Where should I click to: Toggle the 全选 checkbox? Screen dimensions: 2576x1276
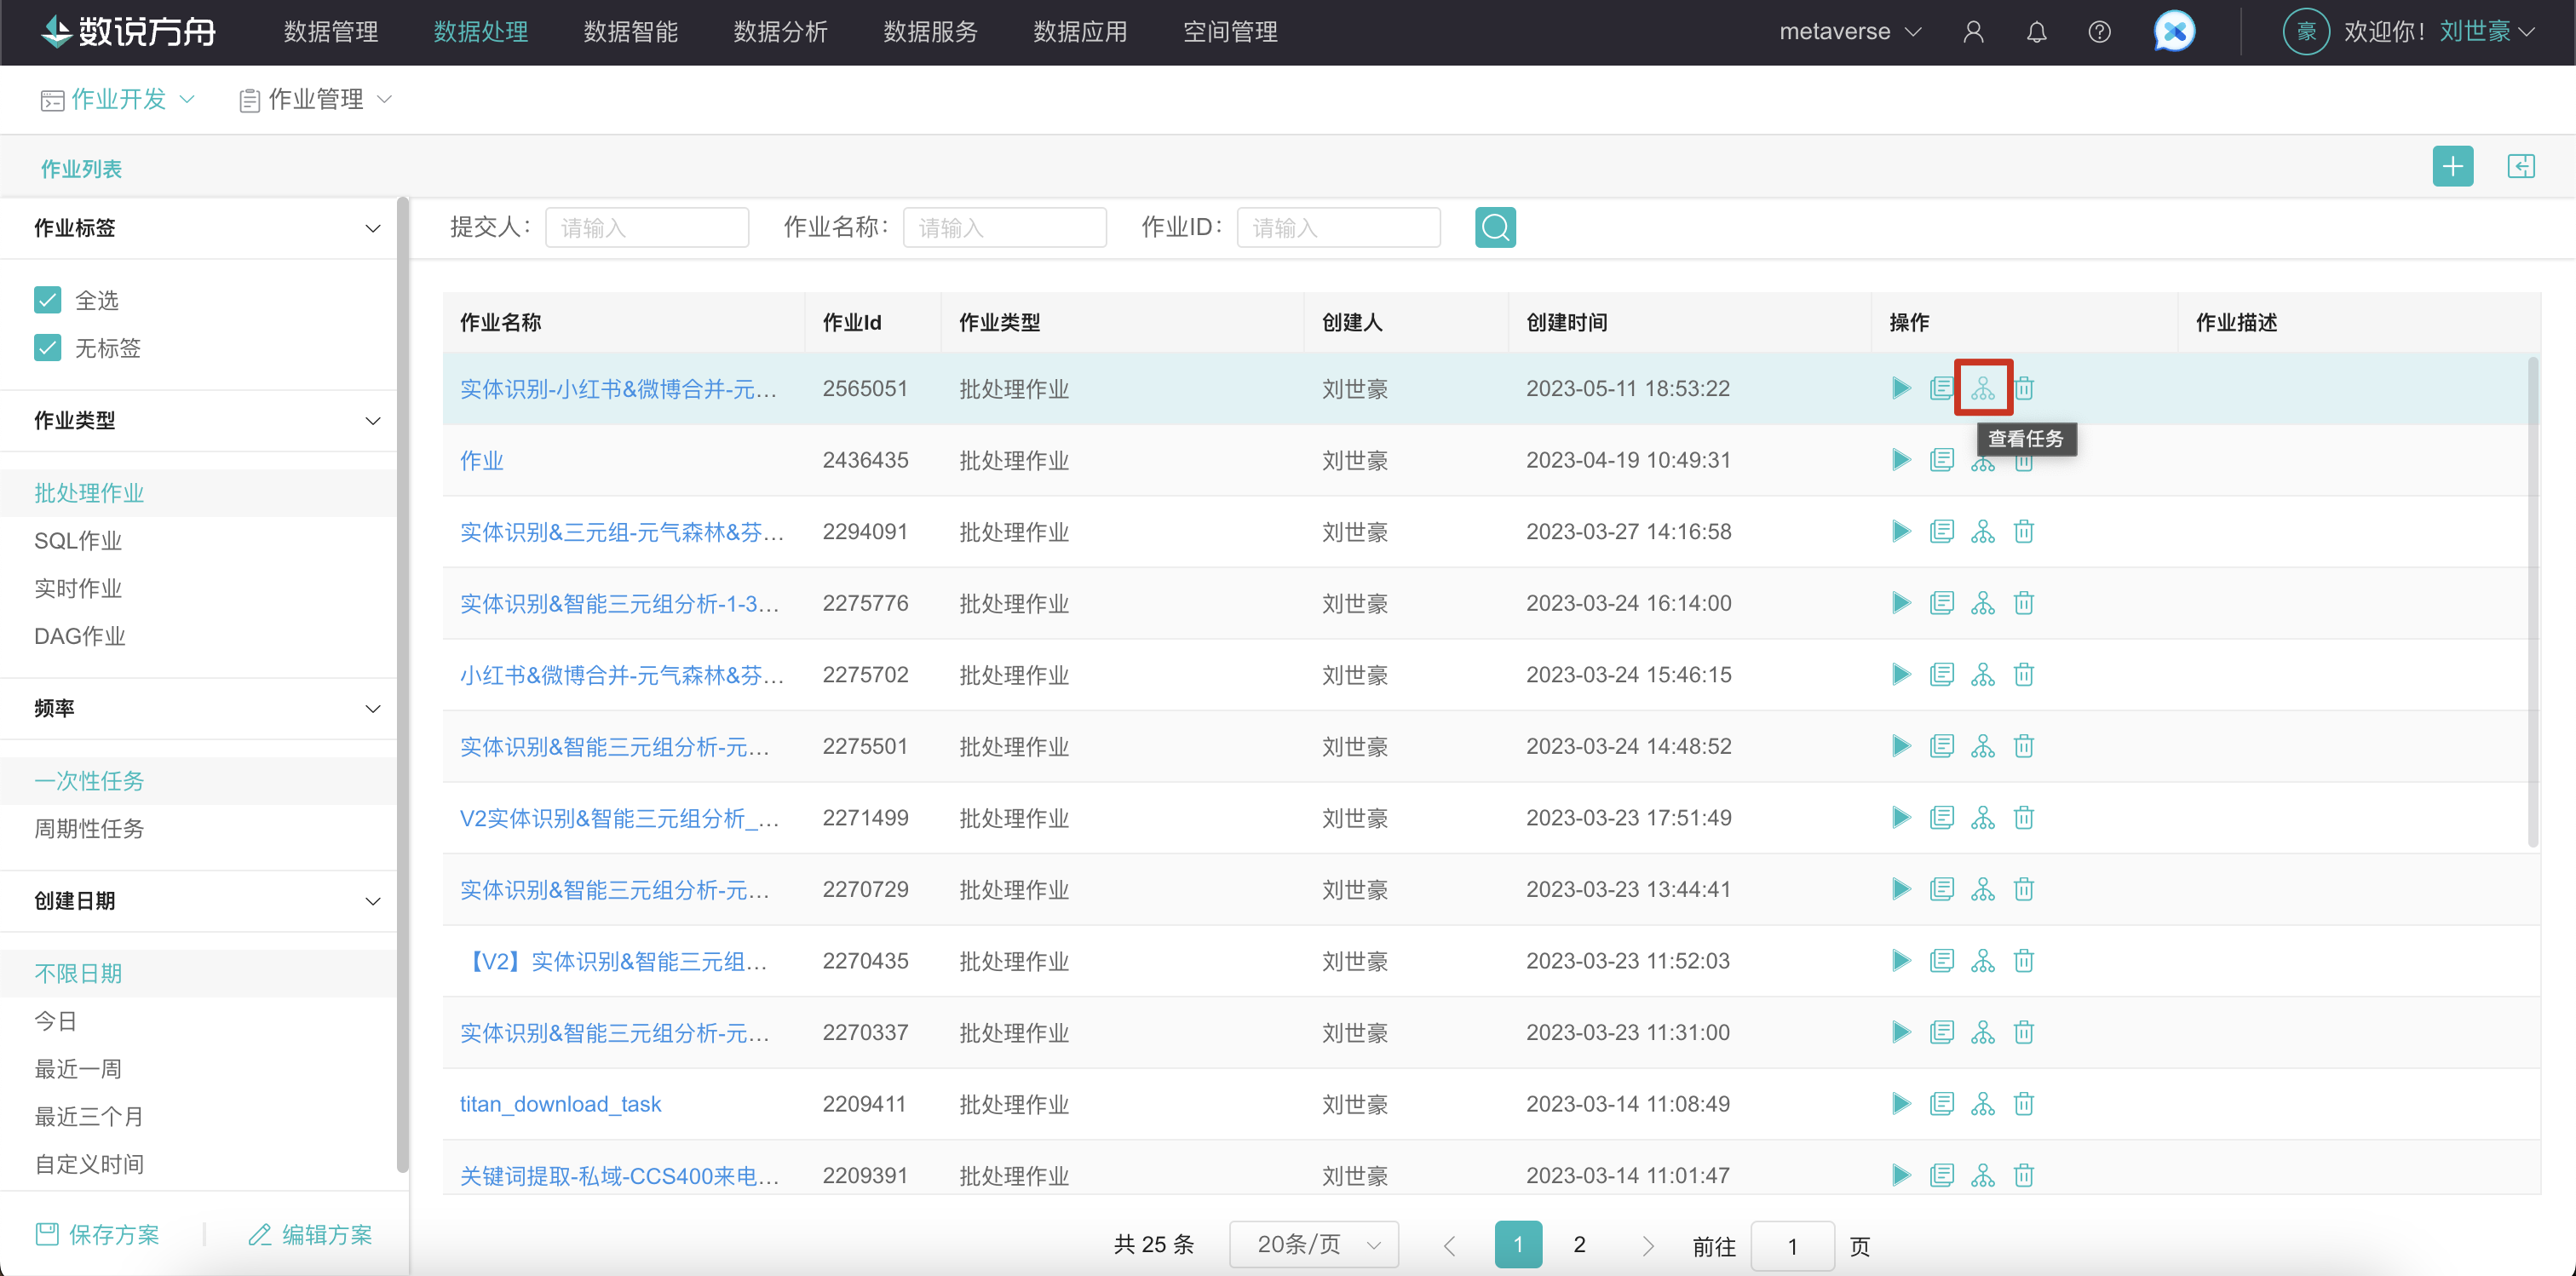pyautogui.click(x=47, y=300)
